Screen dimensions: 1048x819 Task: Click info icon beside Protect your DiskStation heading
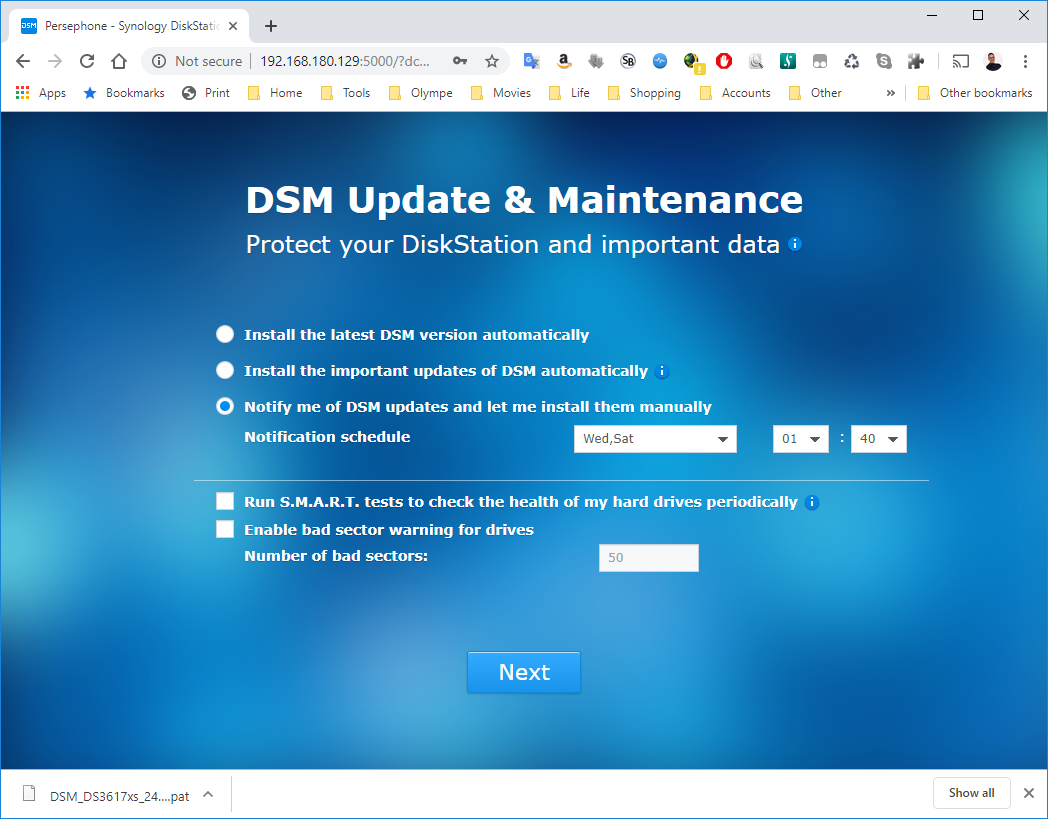click(x=795, y=244)
